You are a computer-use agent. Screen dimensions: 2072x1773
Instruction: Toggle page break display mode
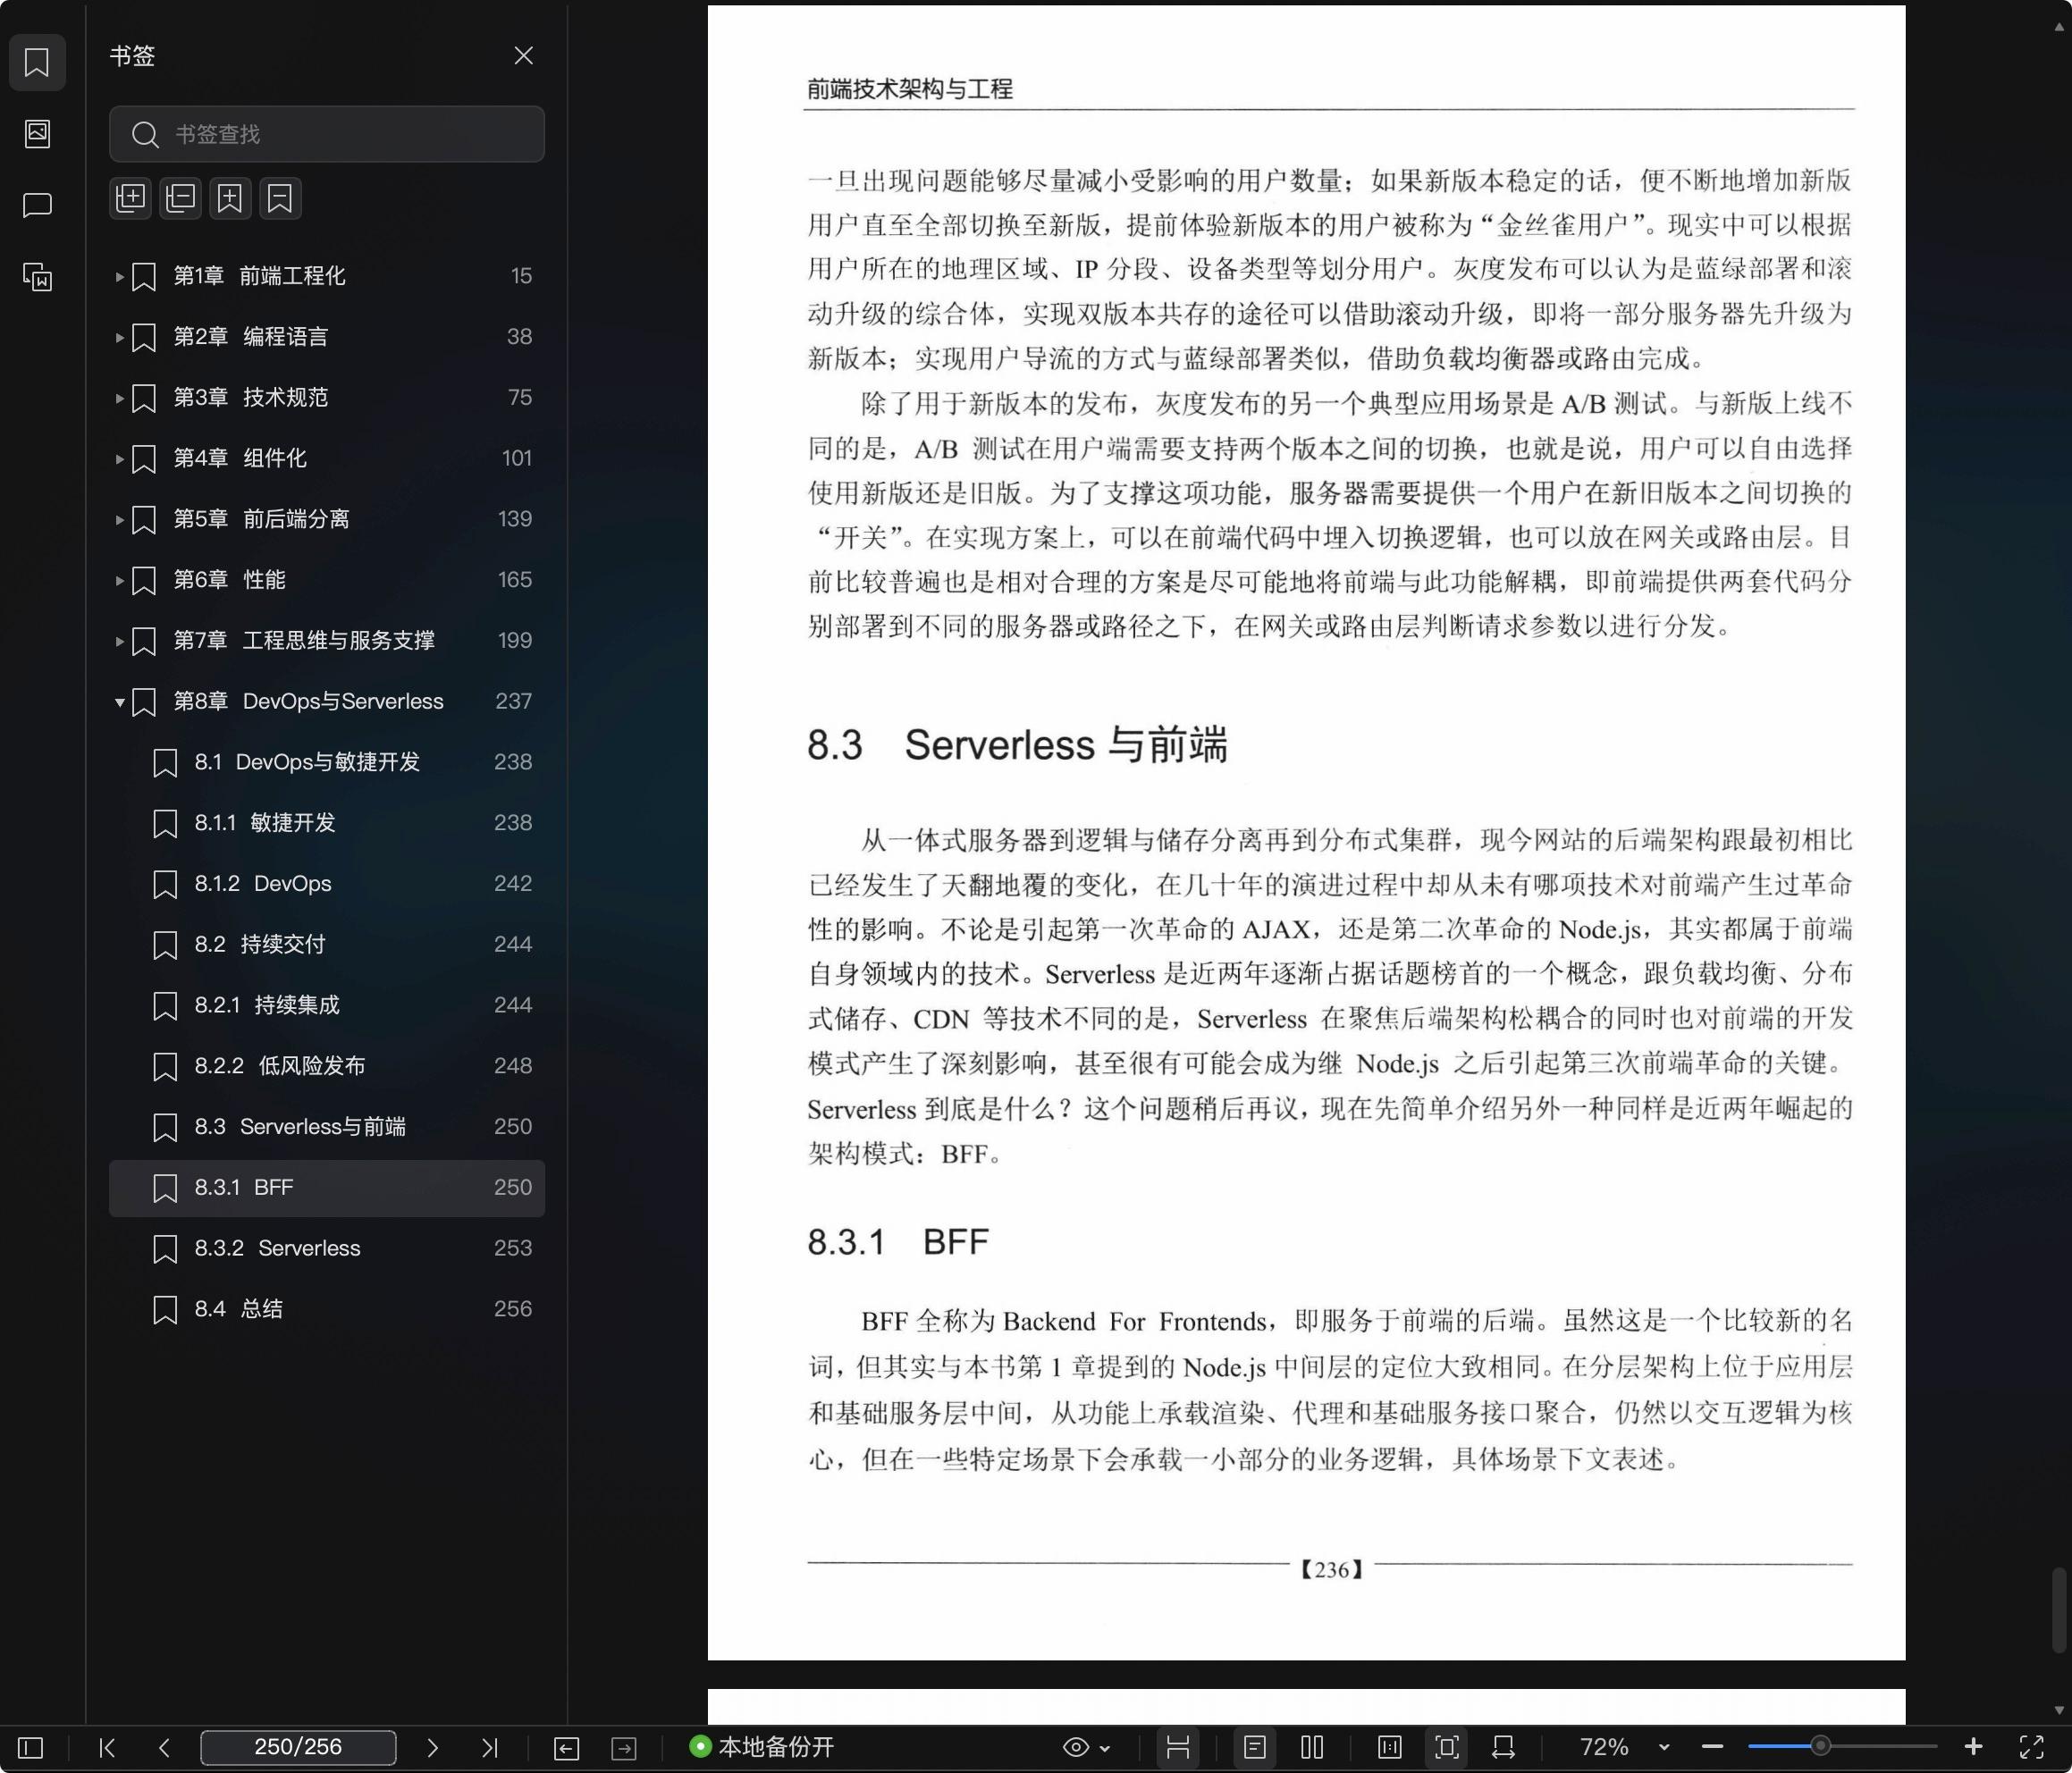(x=1178, y=1747)
